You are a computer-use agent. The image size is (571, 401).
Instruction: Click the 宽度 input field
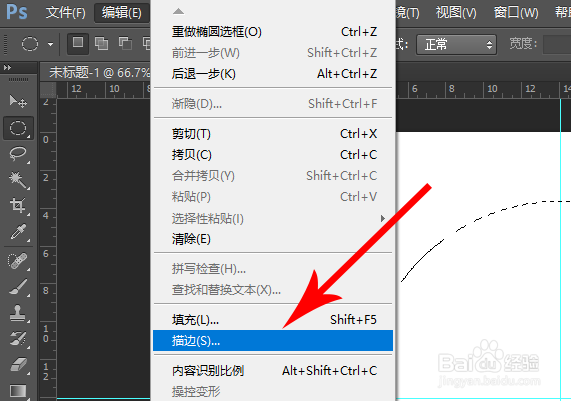pos(557,45)
